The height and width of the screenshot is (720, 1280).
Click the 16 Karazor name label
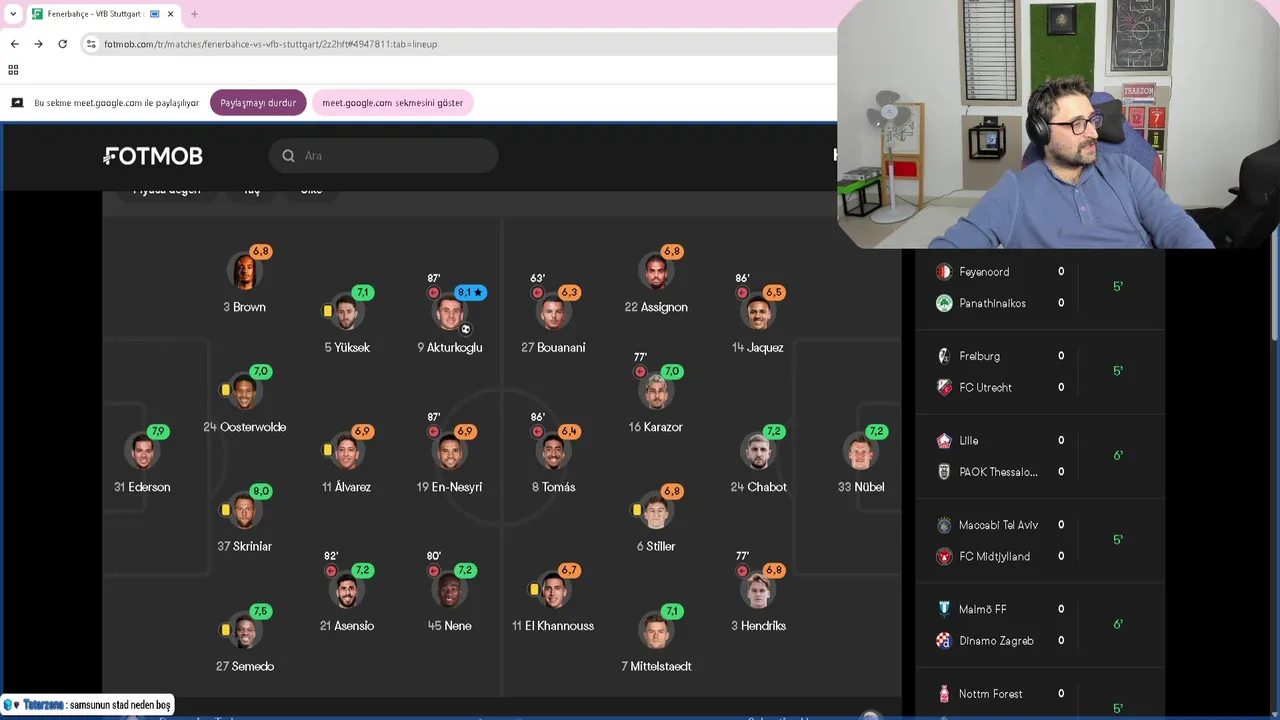tap(655, 427)
